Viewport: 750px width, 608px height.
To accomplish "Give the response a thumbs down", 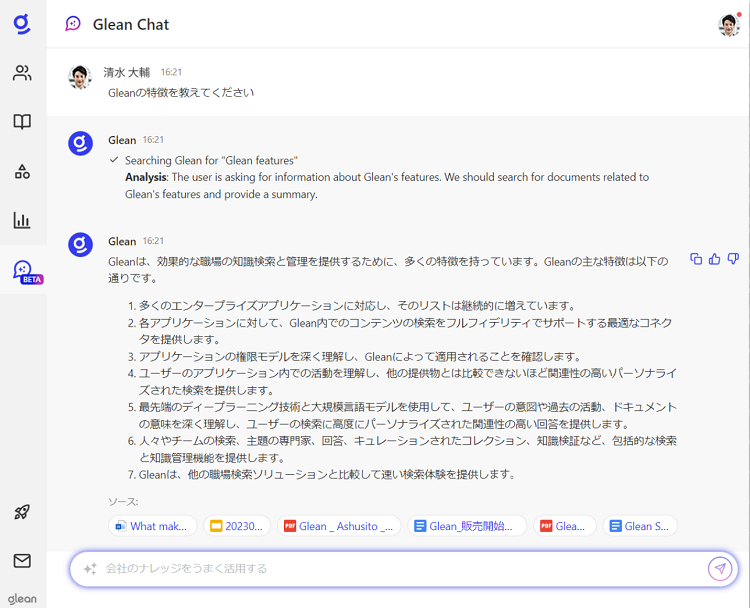I will [x=733, y=259].
